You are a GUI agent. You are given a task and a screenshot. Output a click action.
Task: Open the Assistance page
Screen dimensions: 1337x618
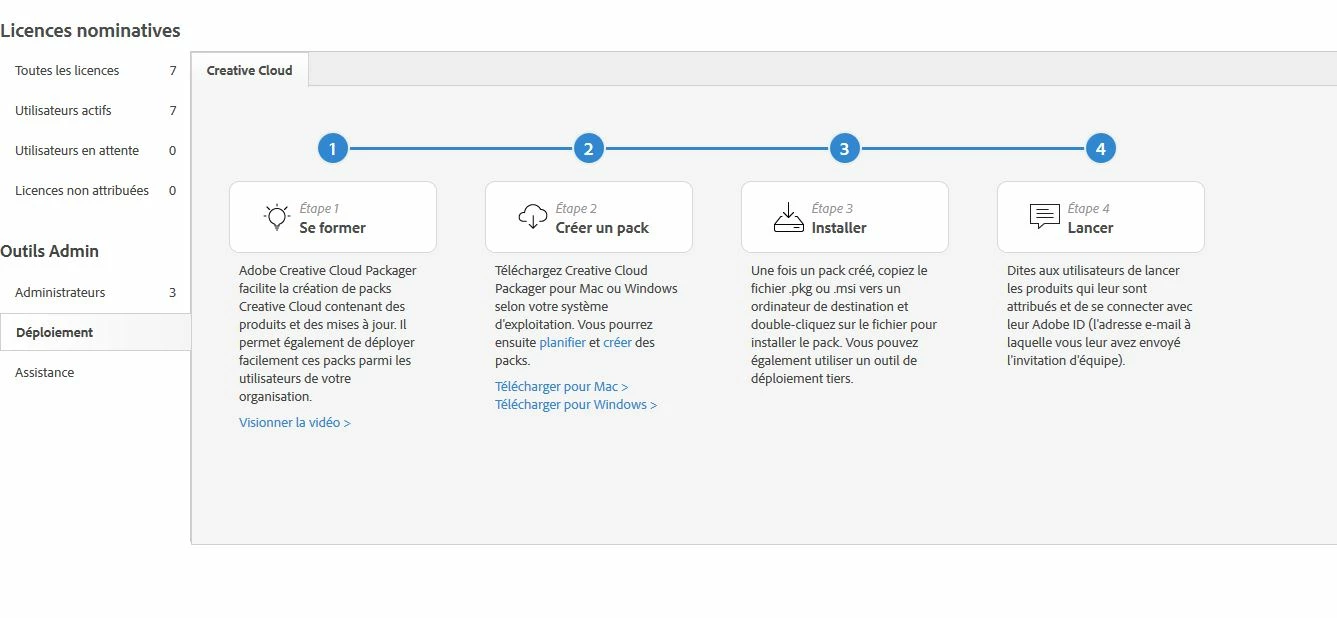pos(95,372)
